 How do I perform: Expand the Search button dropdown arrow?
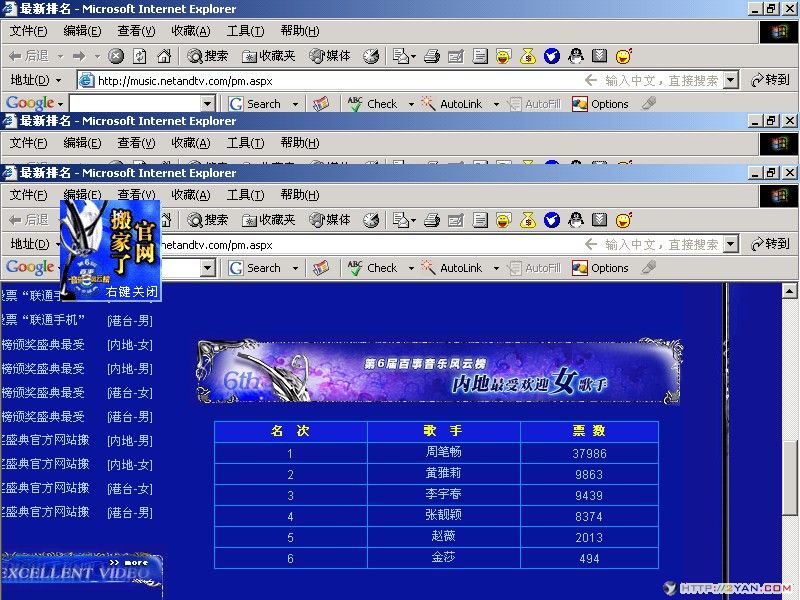[x=294, y=267]
